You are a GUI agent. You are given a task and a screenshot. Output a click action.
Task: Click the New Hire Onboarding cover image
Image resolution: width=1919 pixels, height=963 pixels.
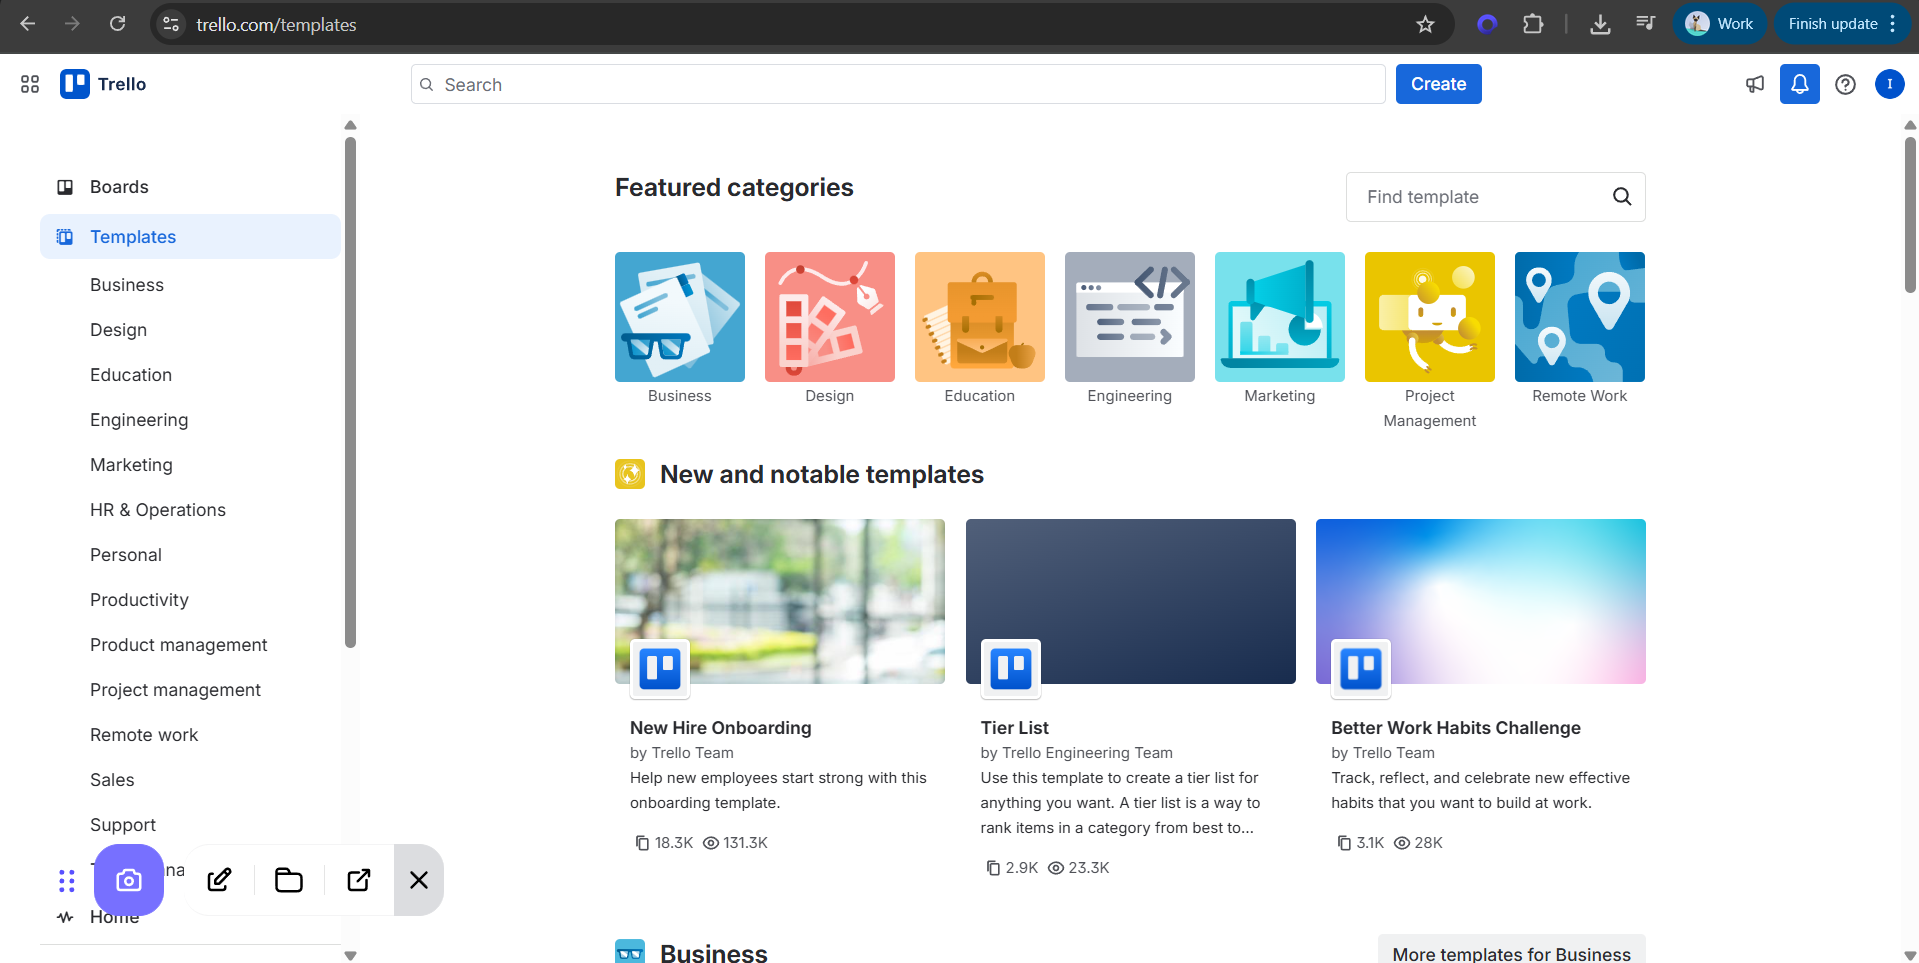point(780,601)
